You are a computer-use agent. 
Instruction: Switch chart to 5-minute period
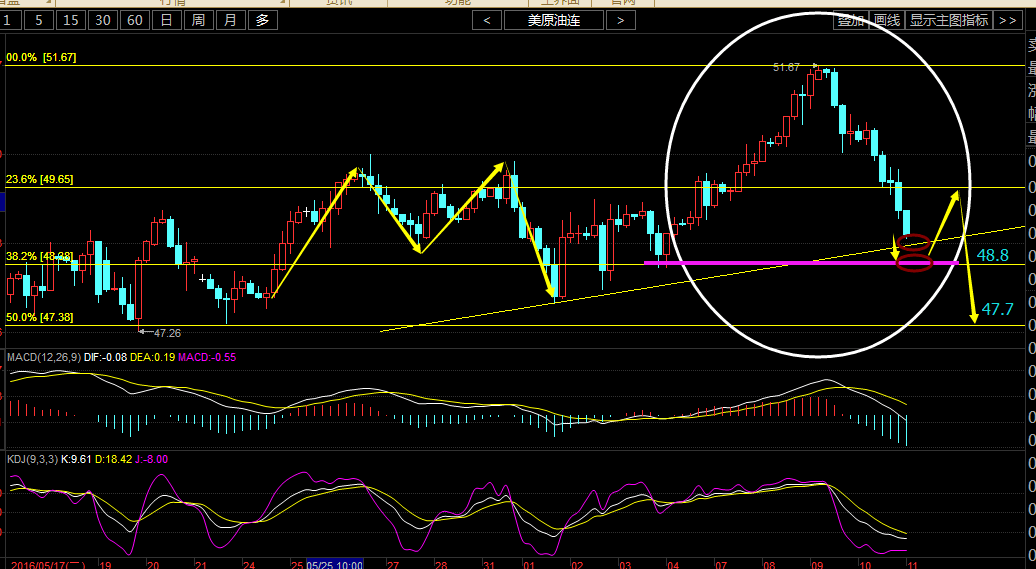click(x=38, y=20)
